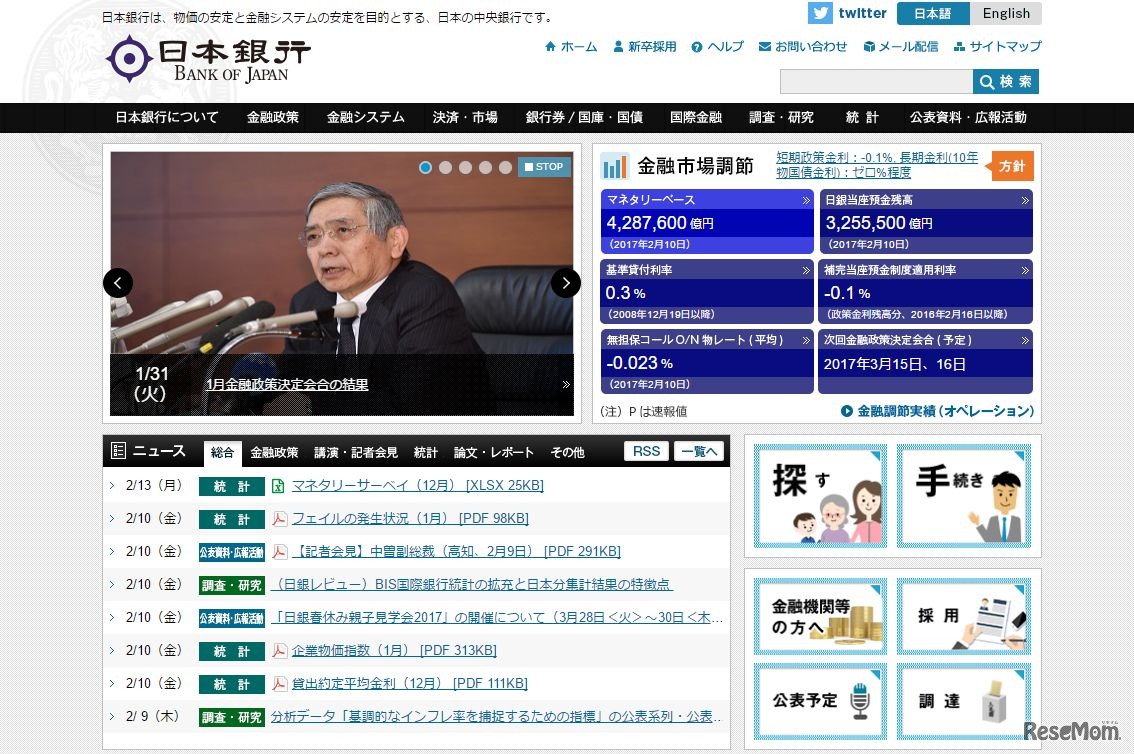Click the Excel icon beside マネタリーサーベイ

pyautogui.click(x=279, y=486)
